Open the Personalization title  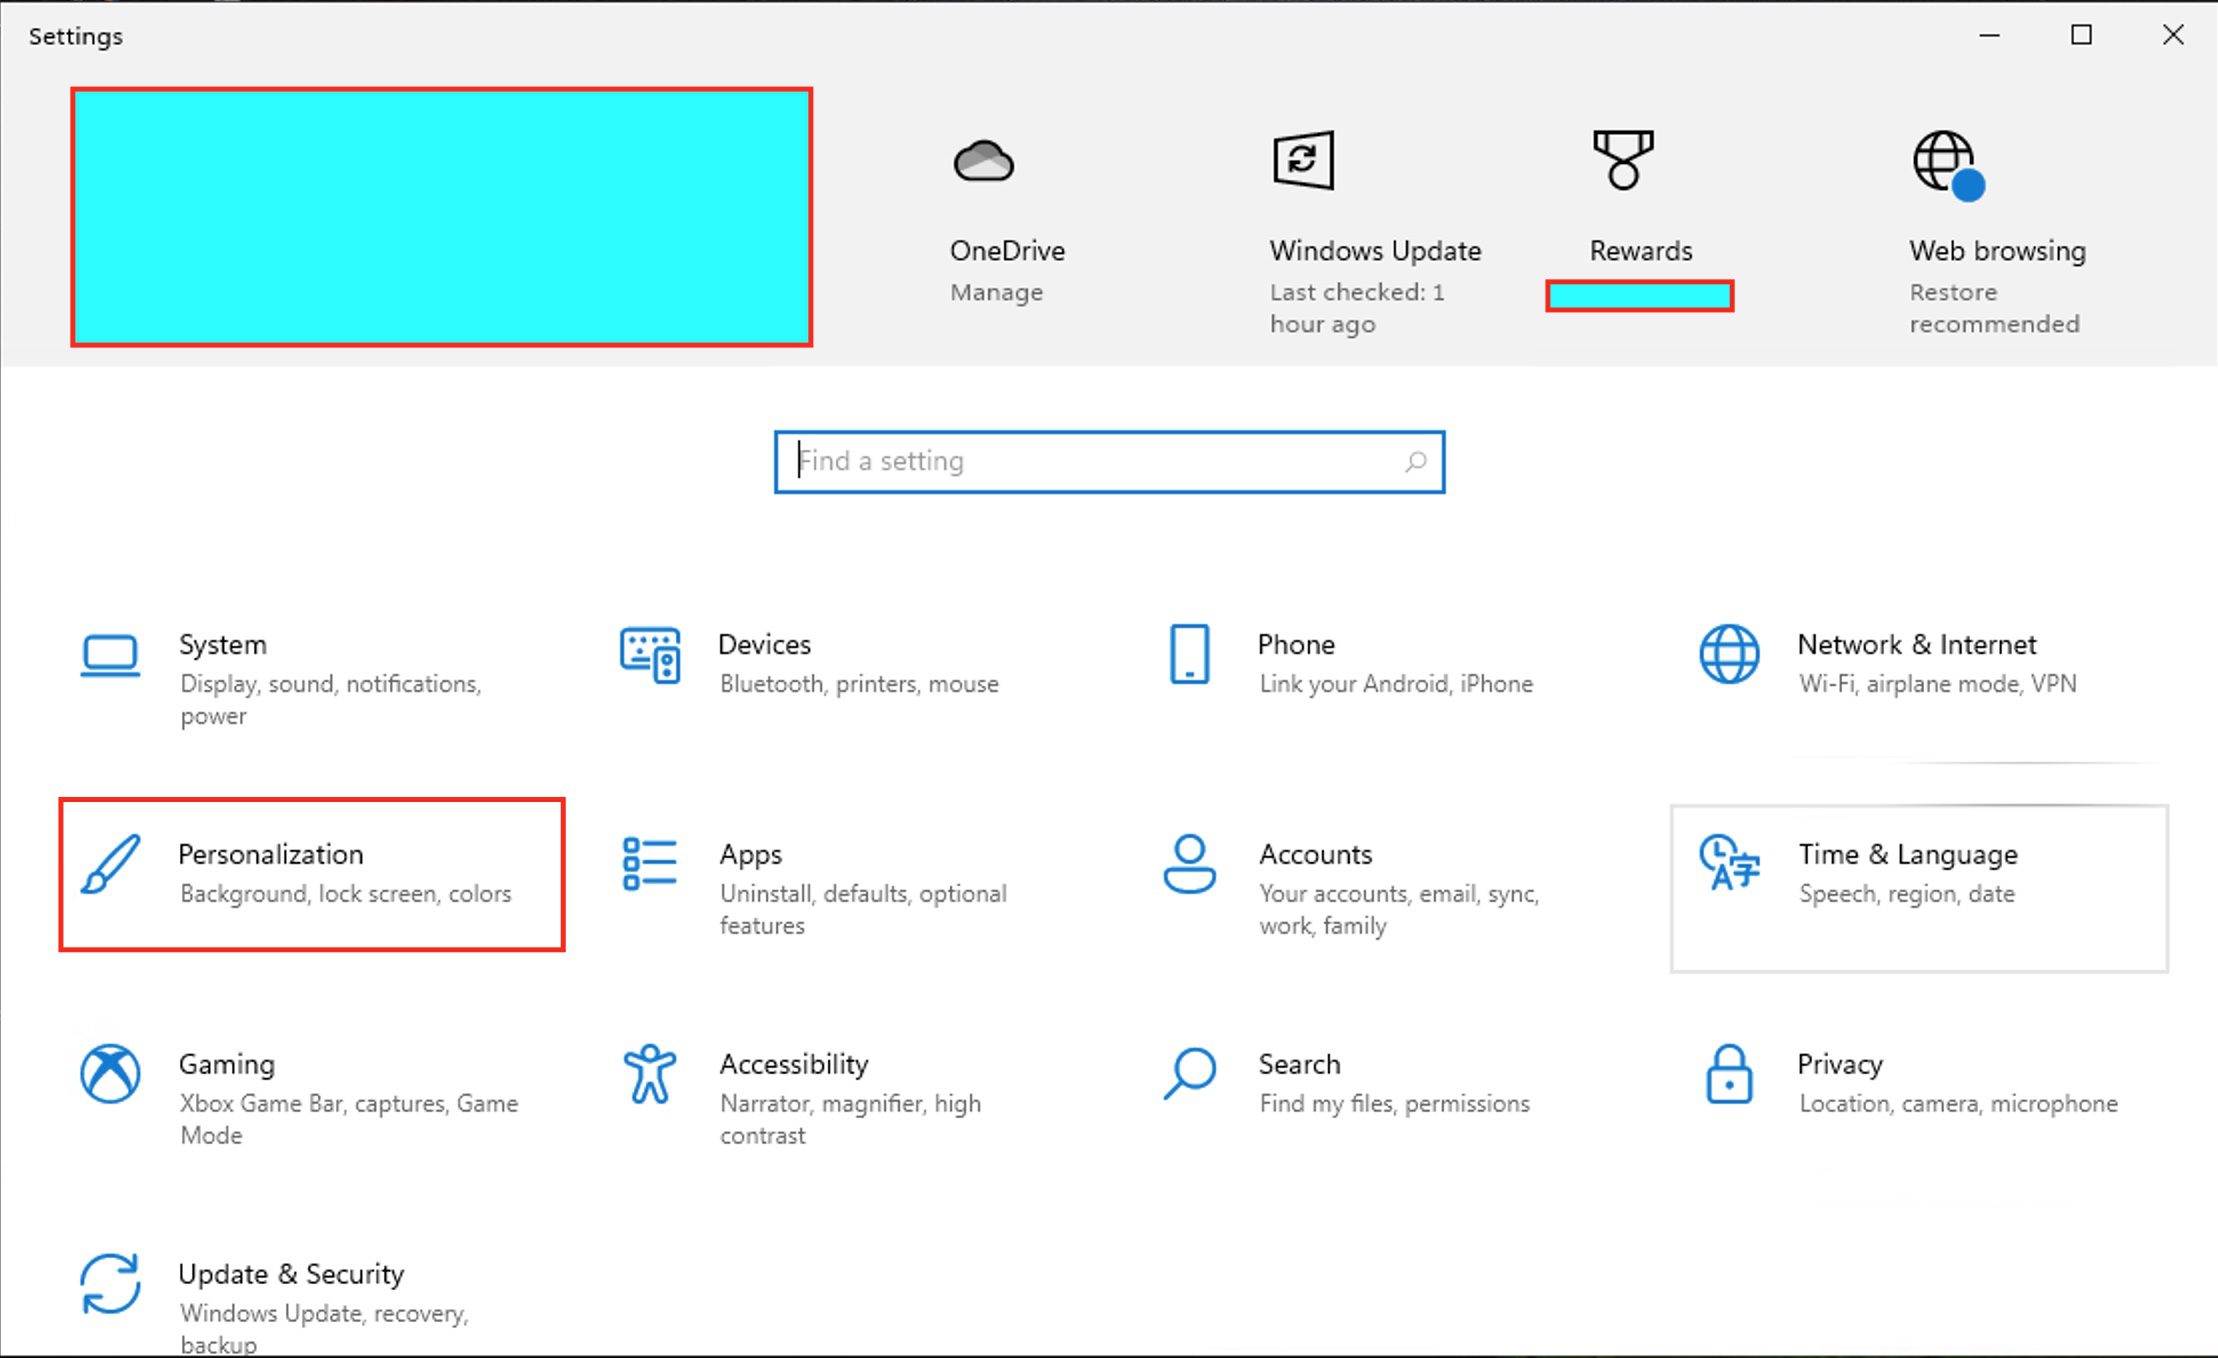pos(271,854)
